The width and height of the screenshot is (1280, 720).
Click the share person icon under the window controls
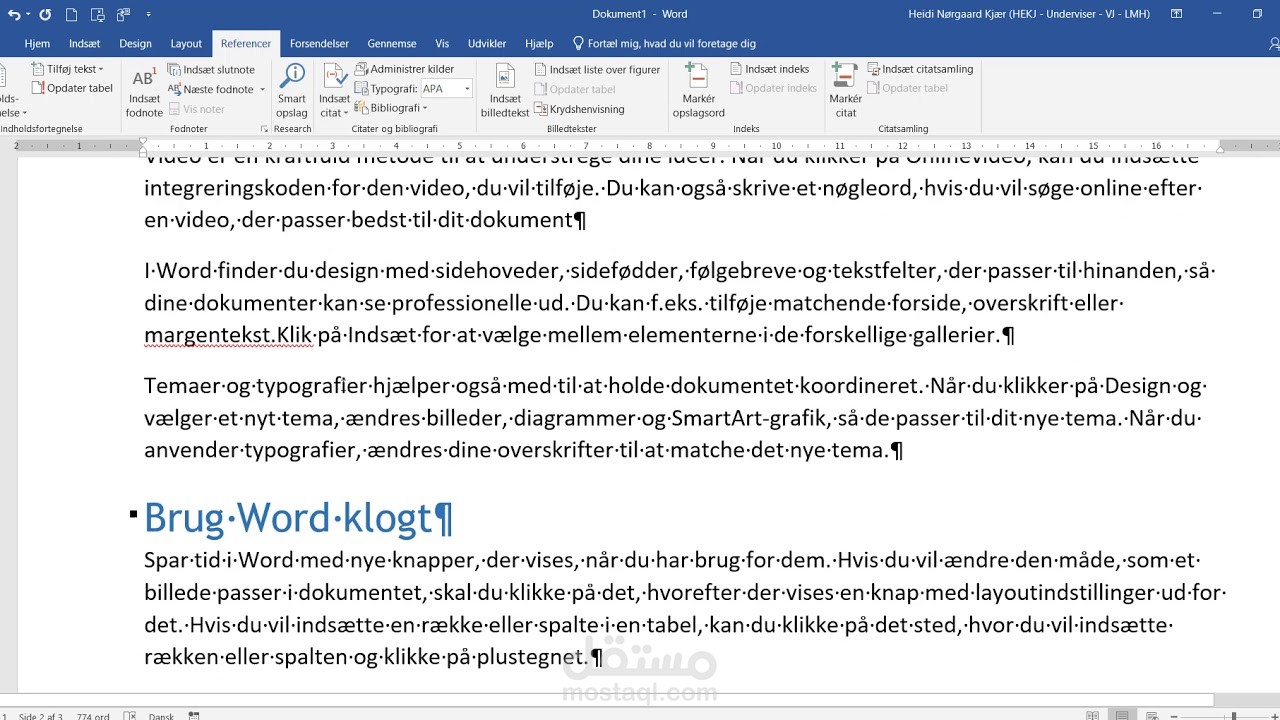[1274, 44]
